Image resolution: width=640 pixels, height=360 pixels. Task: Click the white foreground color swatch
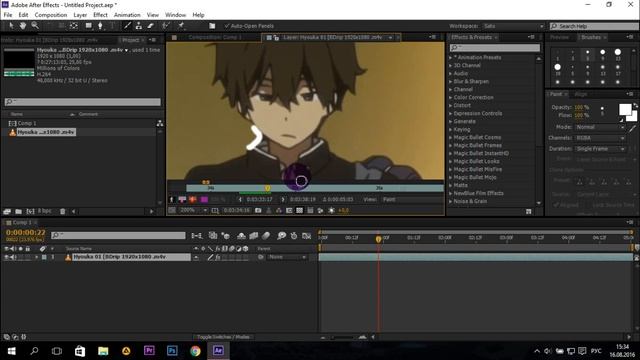pos(625,109)
